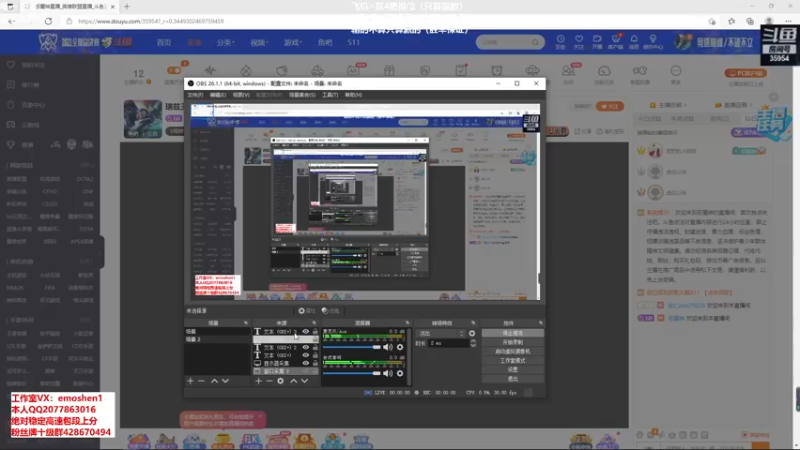Open transition properties gear beside 淡出
Screen dimensions: 800x450
tap(472, 334)
